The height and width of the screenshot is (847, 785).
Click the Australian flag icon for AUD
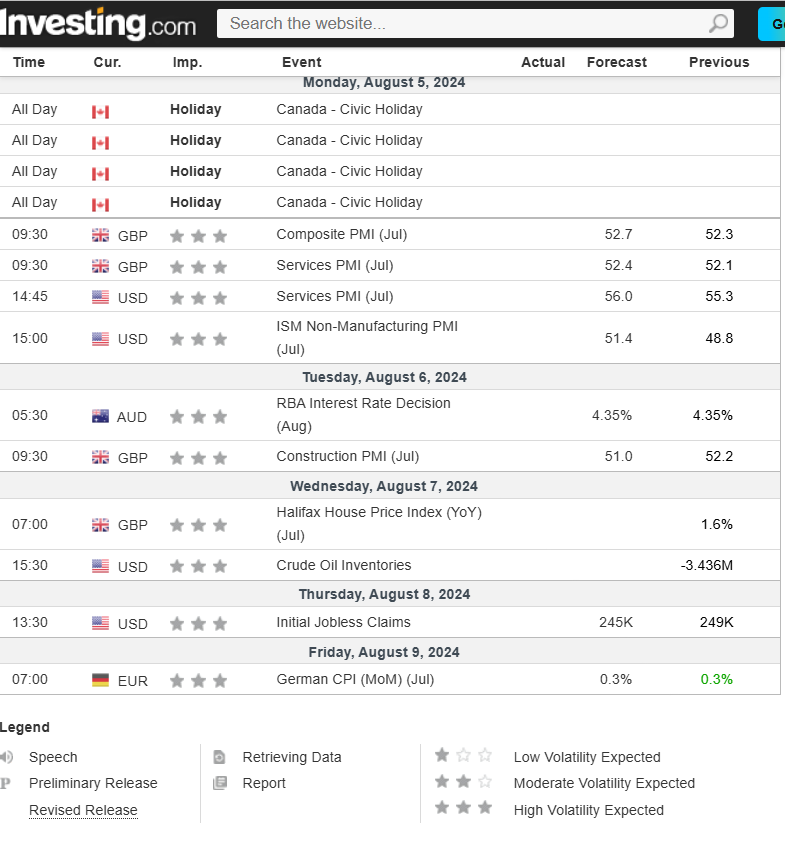coord(101,416)
